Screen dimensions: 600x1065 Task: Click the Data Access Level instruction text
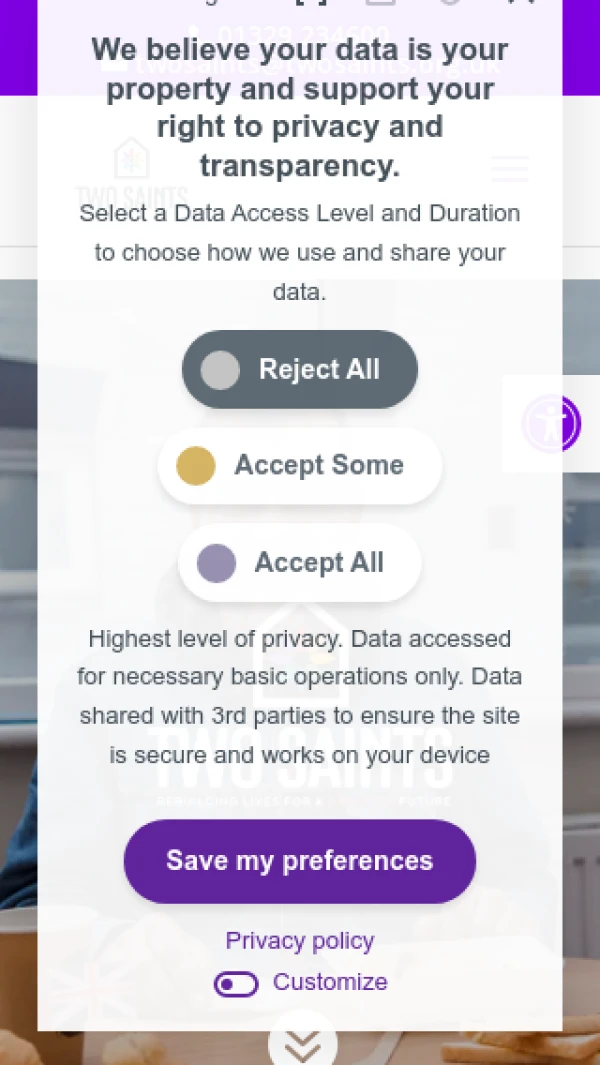click(x=300, y=252)
